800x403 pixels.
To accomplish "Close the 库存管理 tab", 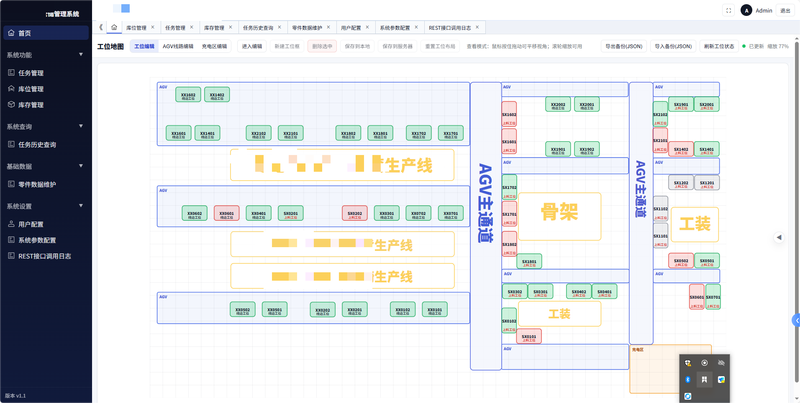I will [230, 27].
